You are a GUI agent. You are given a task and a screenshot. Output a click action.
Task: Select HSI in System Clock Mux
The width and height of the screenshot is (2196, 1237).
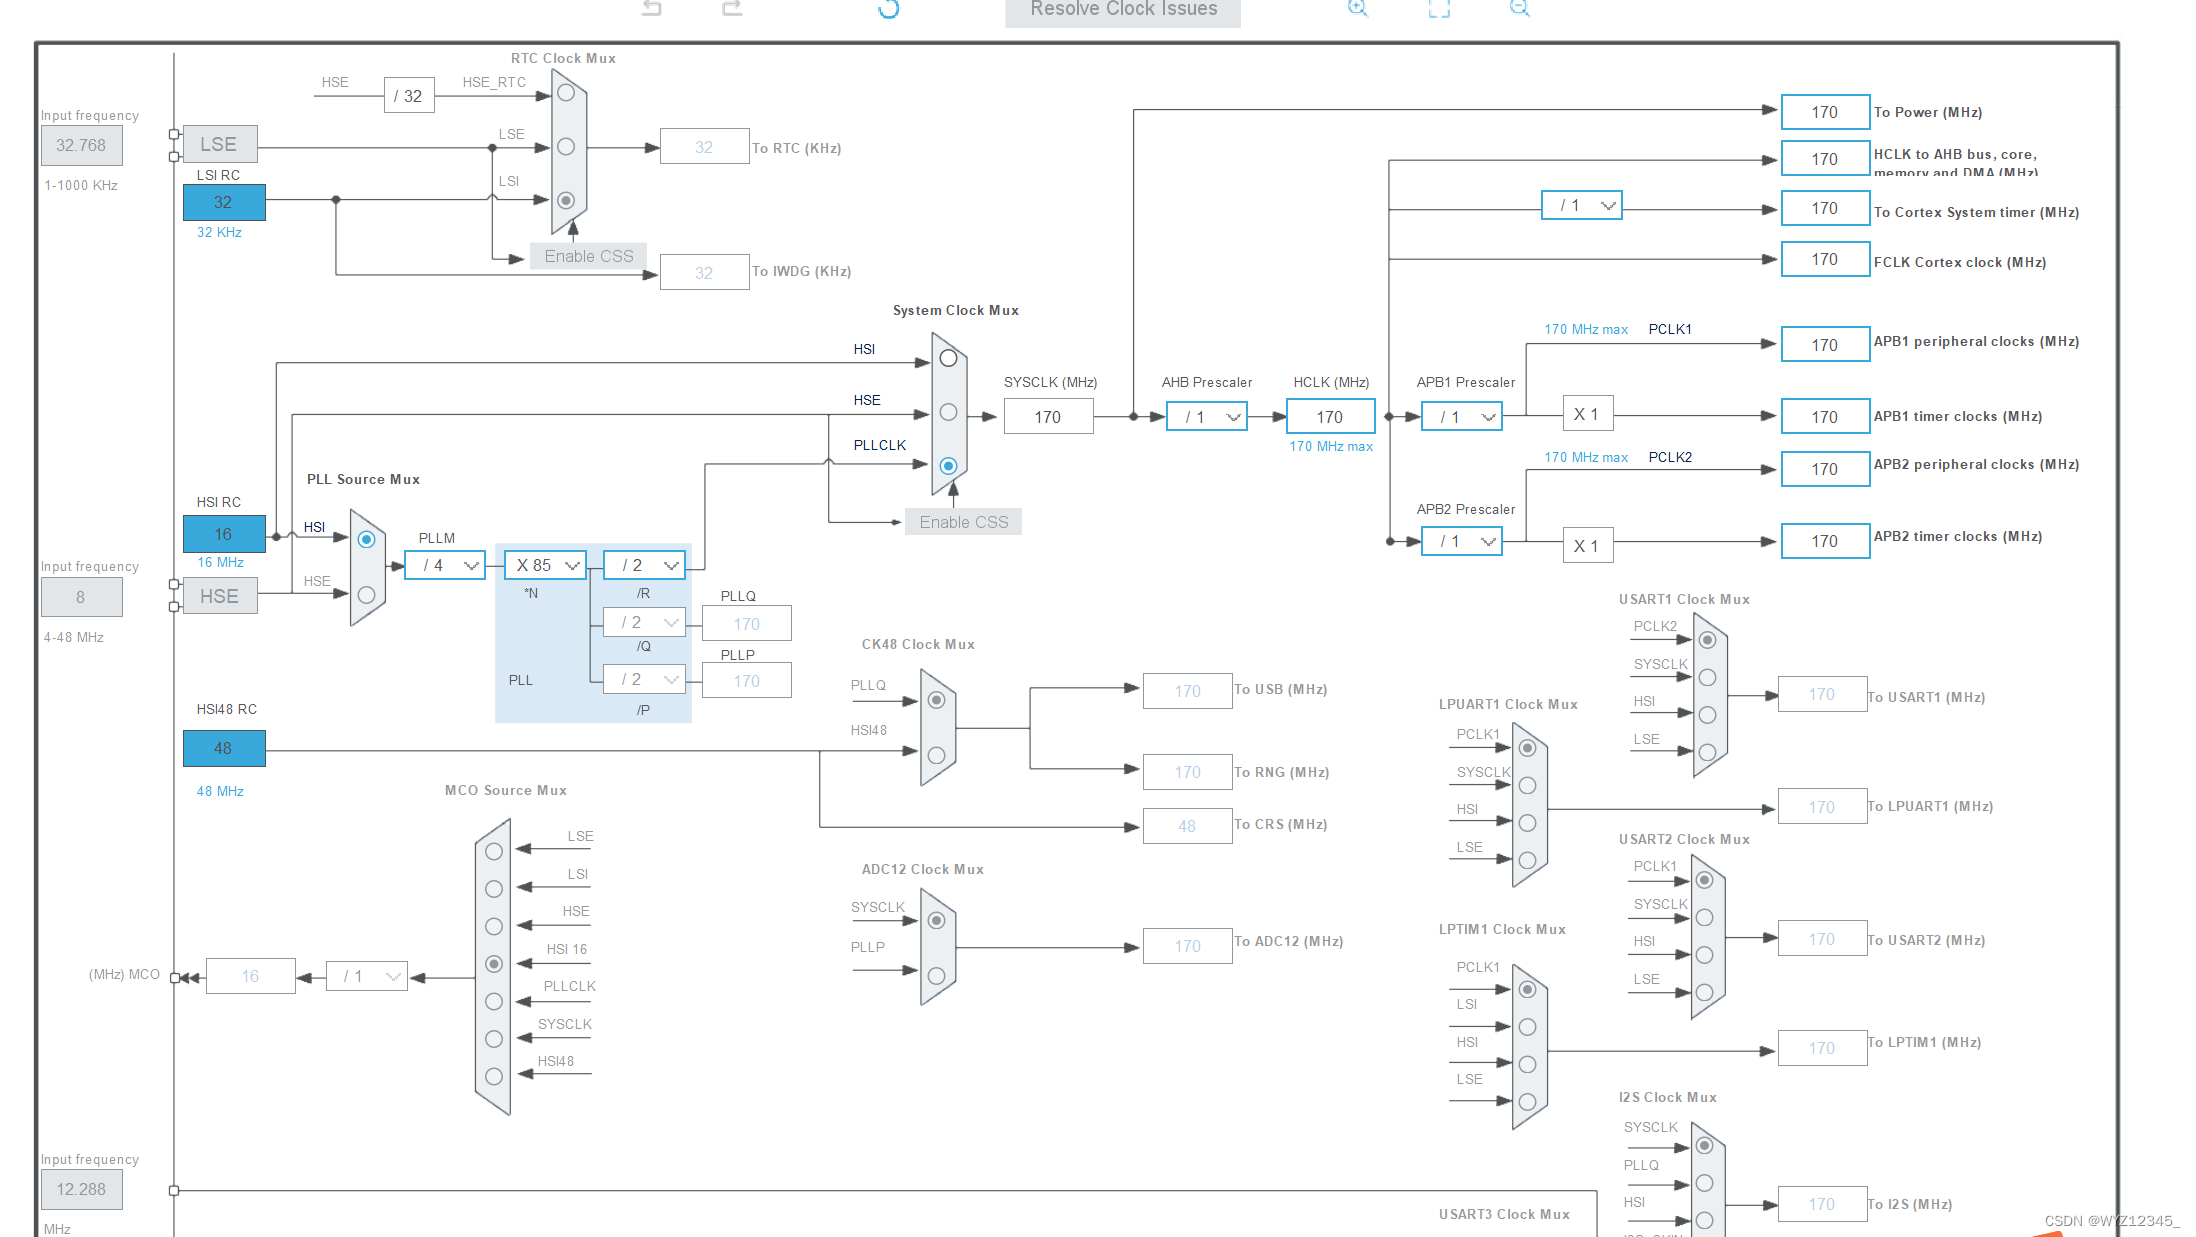pos(948,358)
